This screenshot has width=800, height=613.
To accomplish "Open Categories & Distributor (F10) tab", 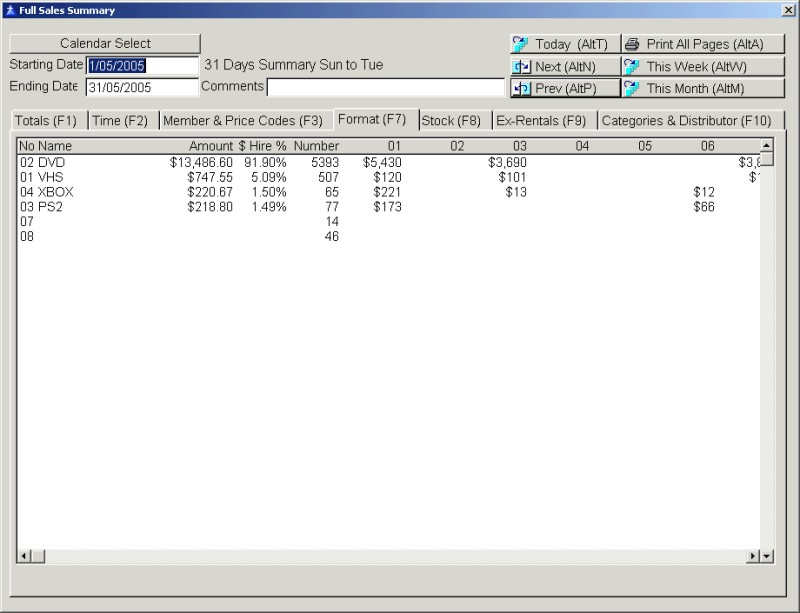I will tap(686, 121).
